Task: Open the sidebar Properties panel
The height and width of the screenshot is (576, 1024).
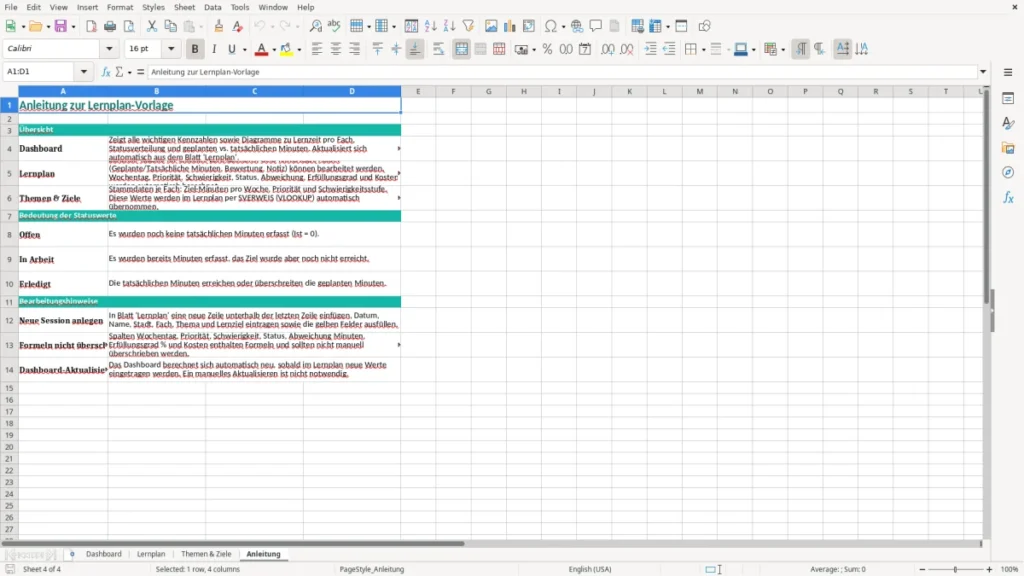Action: coord(1008,99)
